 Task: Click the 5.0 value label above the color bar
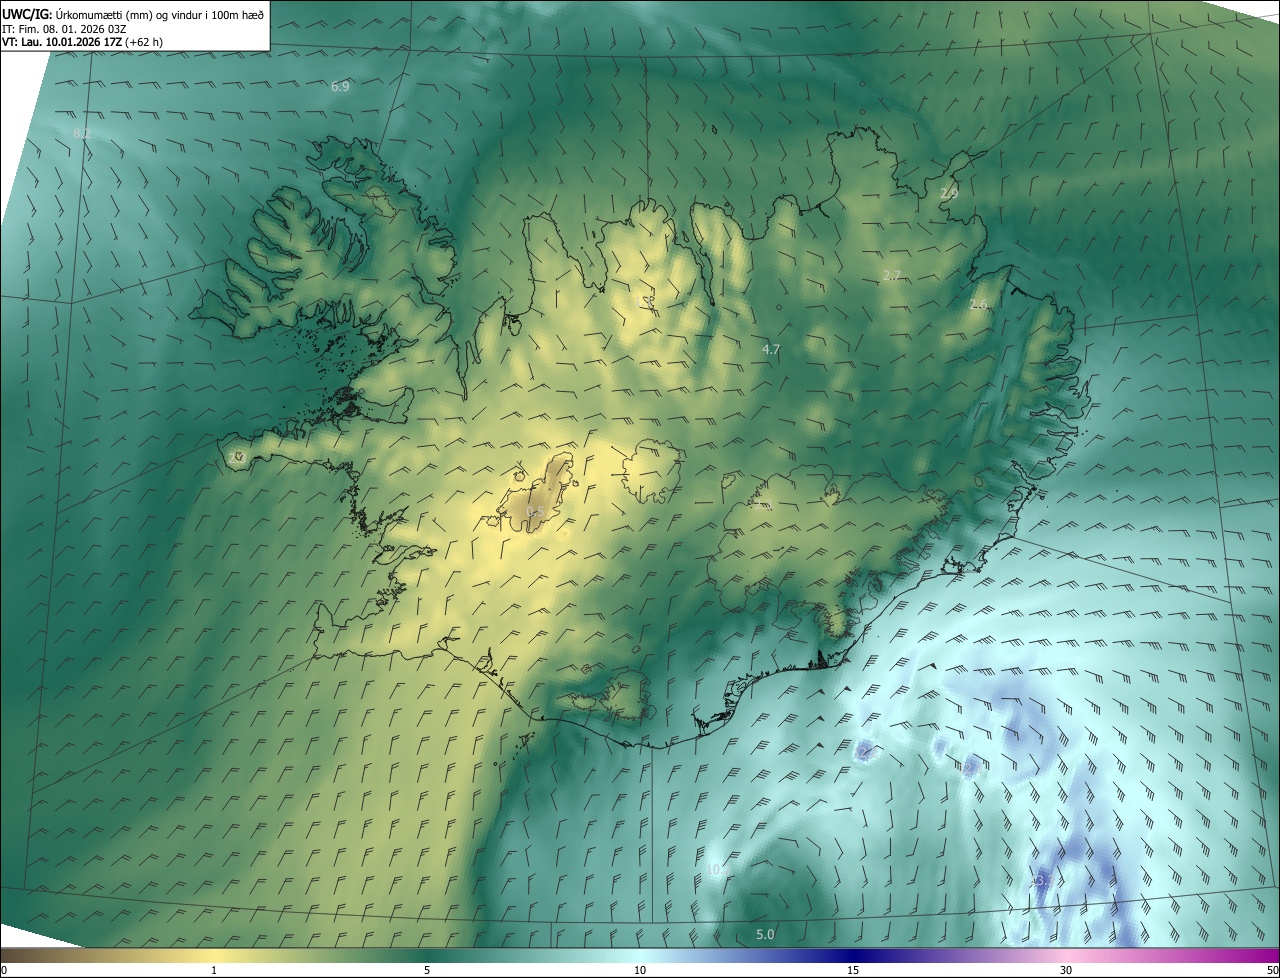[x=765, y=935]
